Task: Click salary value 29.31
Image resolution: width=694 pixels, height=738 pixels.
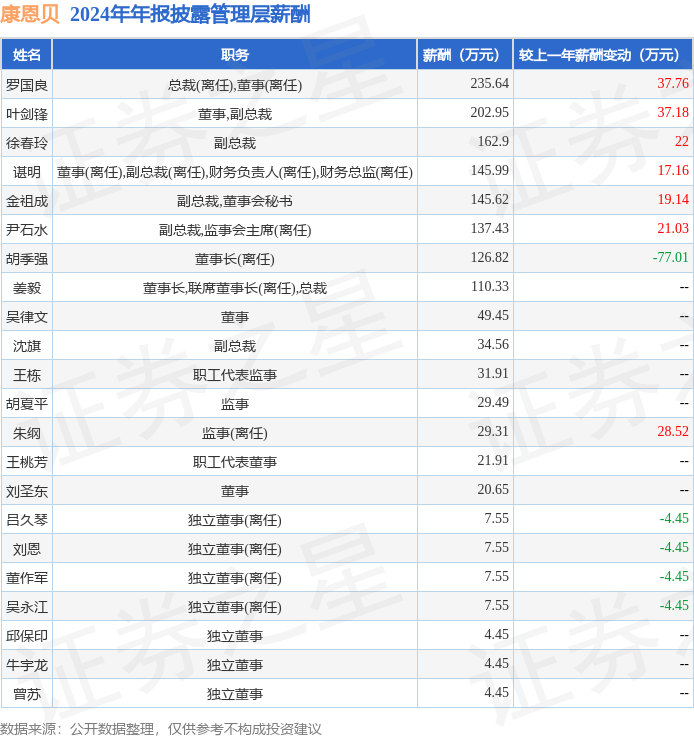Action: [493, 431]
